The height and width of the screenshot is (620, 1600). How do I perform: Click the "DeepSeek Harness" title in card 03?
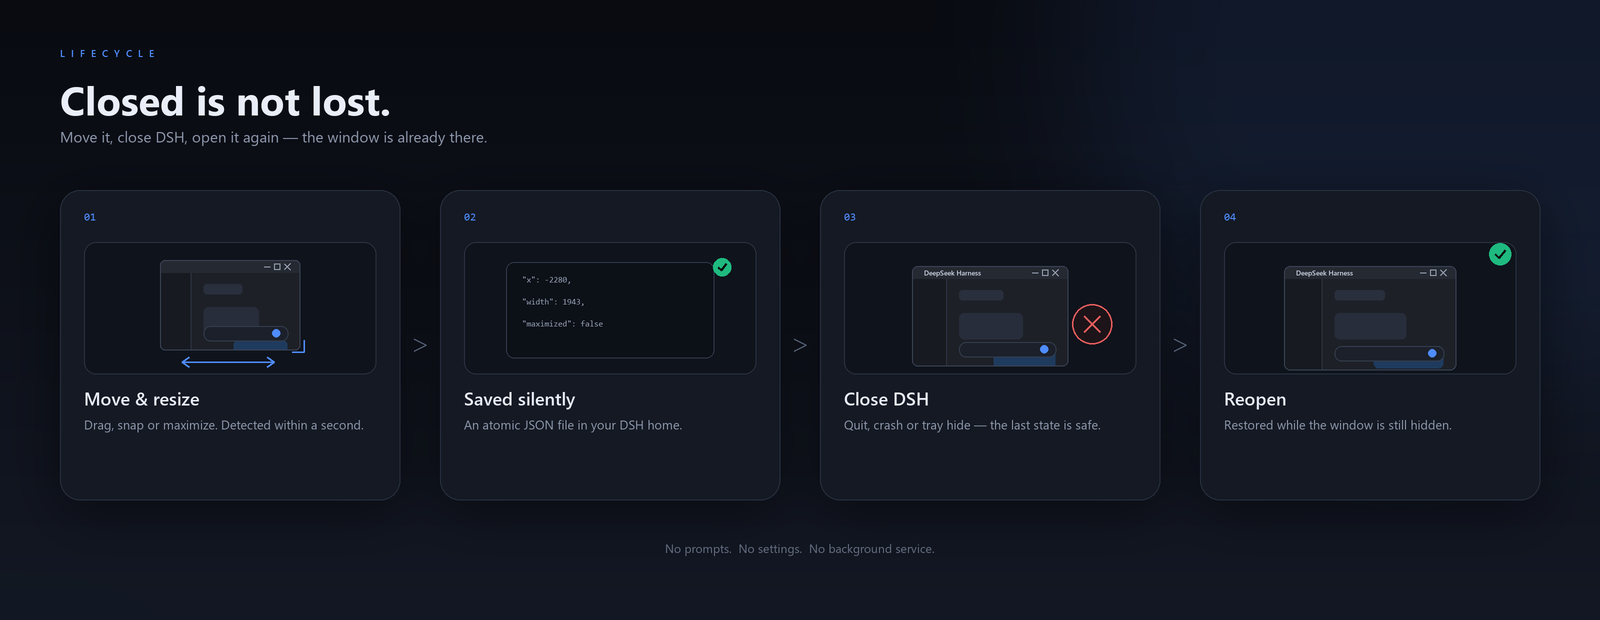pyautogui.click(x=952, y=273)
